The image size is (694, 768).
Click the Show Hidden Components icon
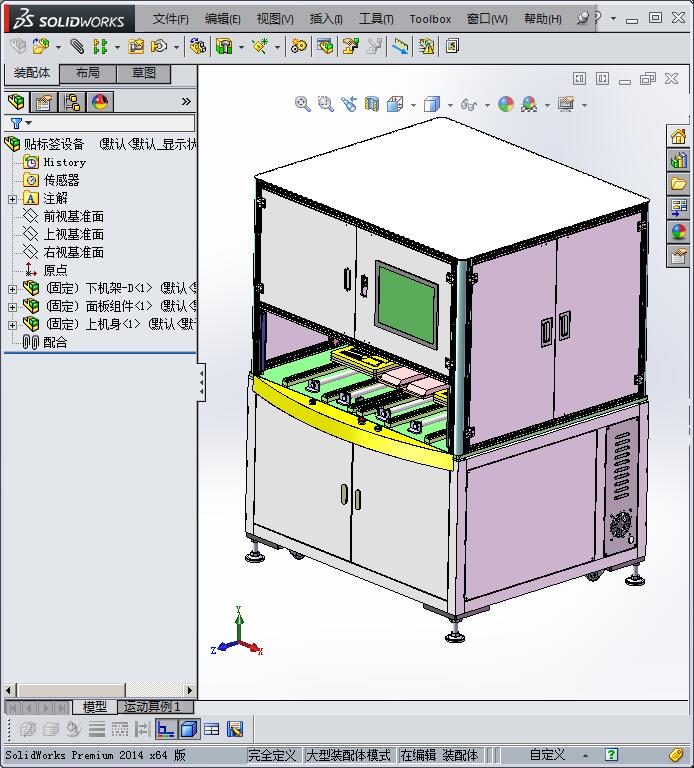(x=197, y=47)
